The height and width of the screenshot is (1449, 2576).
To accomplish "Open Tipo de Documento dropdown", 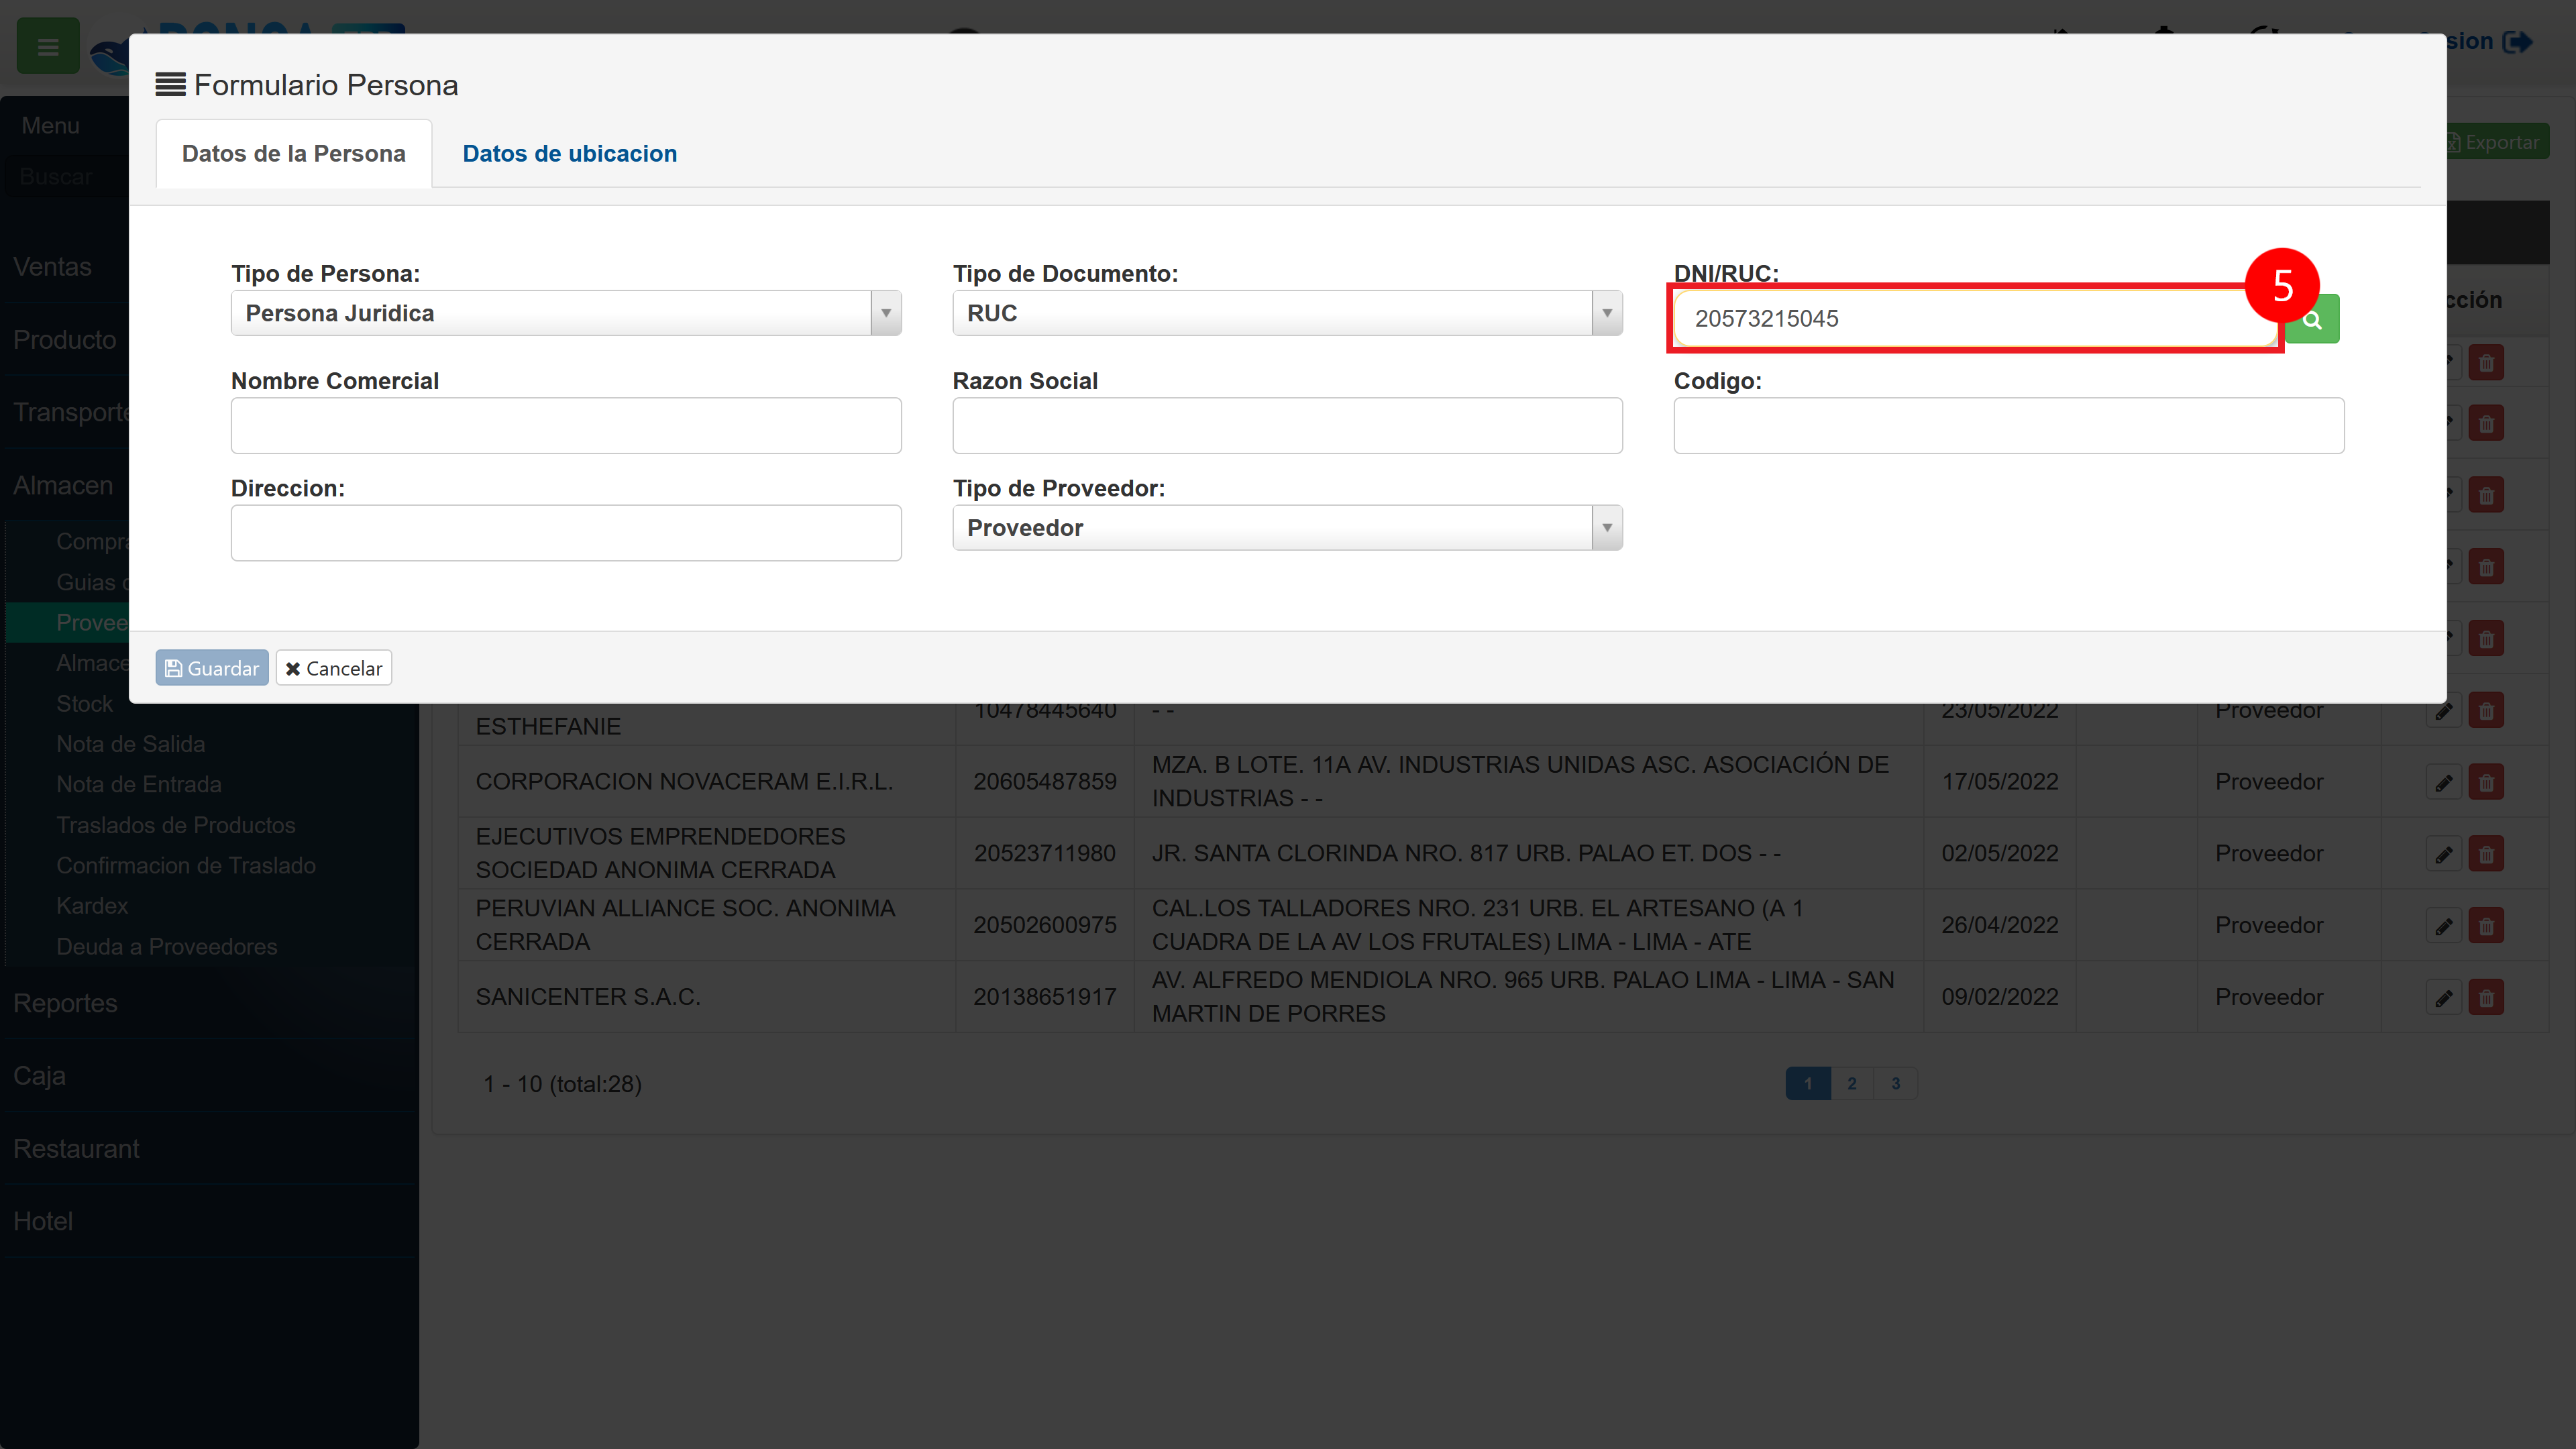I will (x=1287, y=313).
